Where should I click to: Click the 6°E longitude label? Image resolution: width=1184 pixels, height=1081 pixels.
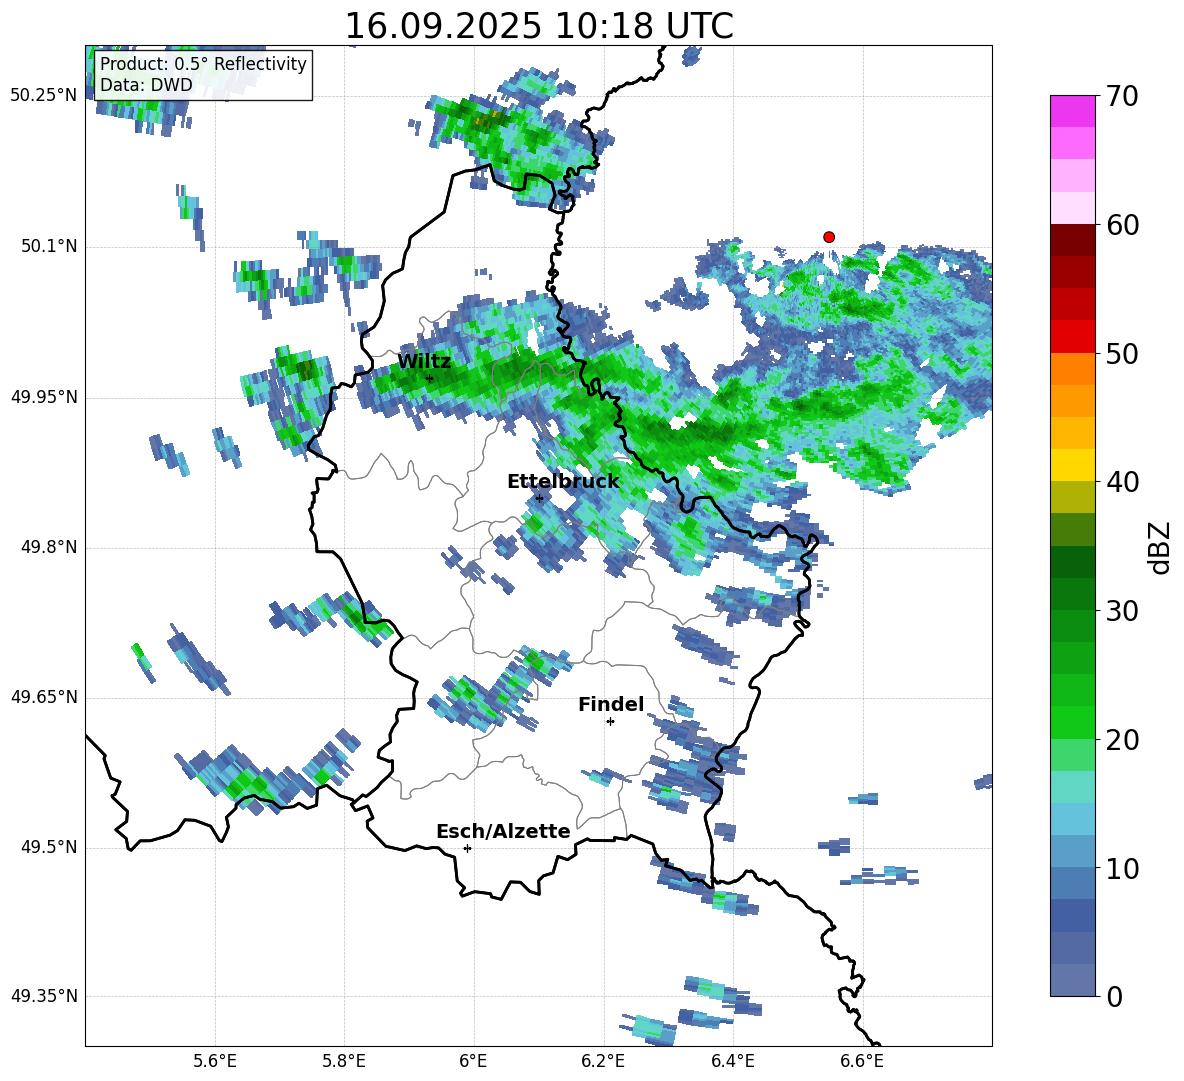click(x=473, y=1062)
